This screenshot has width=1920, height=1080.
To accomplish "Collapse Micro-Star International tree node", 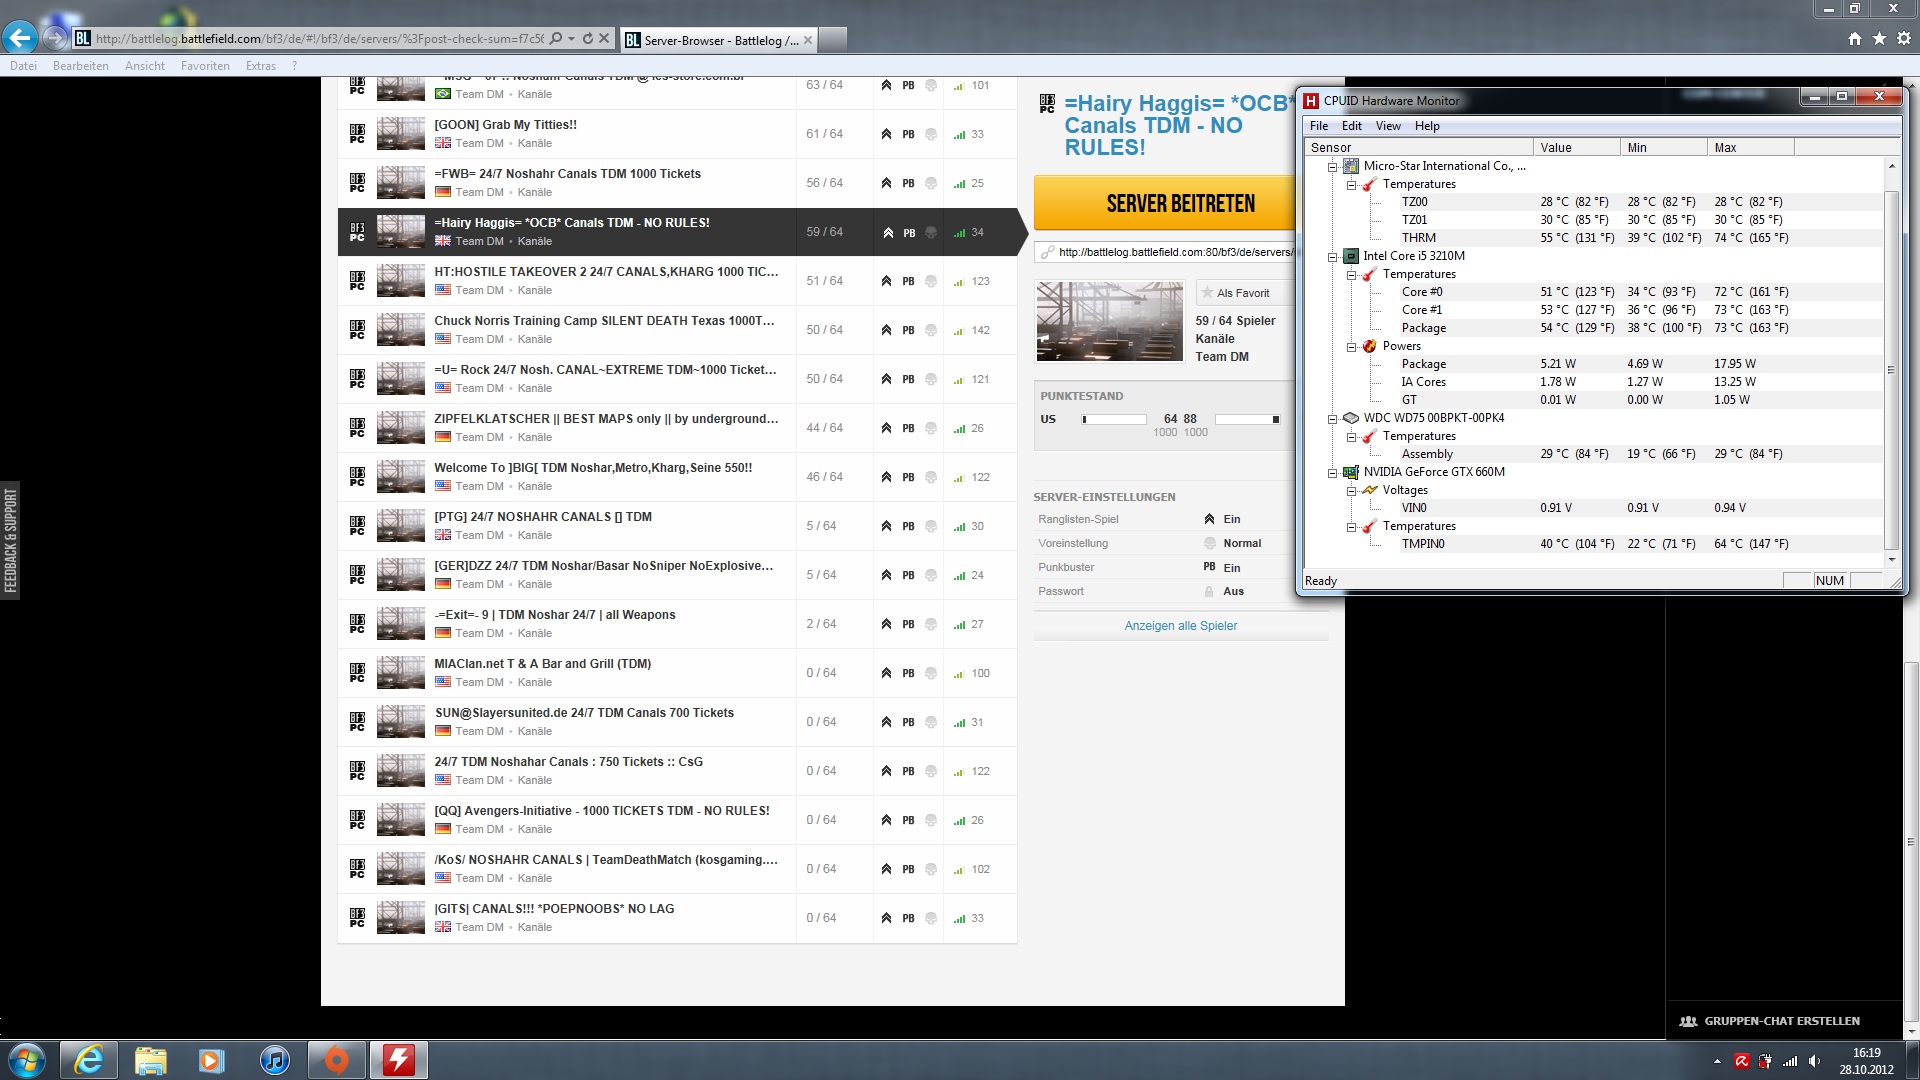I will [1332, 166].
